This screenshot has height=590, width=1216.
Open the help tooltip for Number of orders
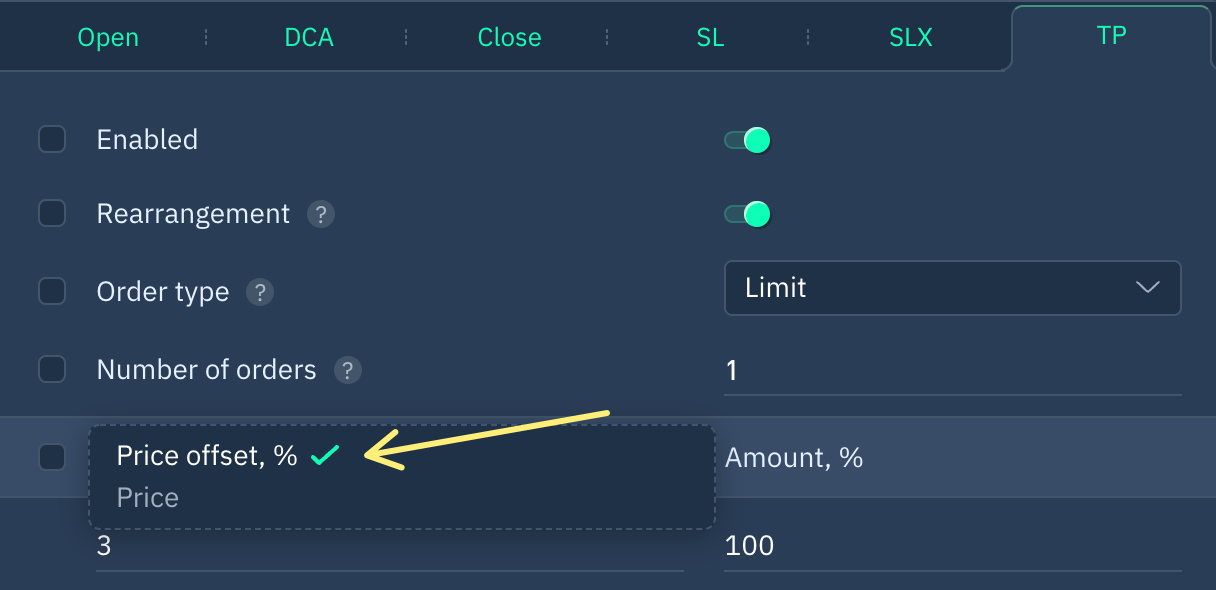pos(347,370)
